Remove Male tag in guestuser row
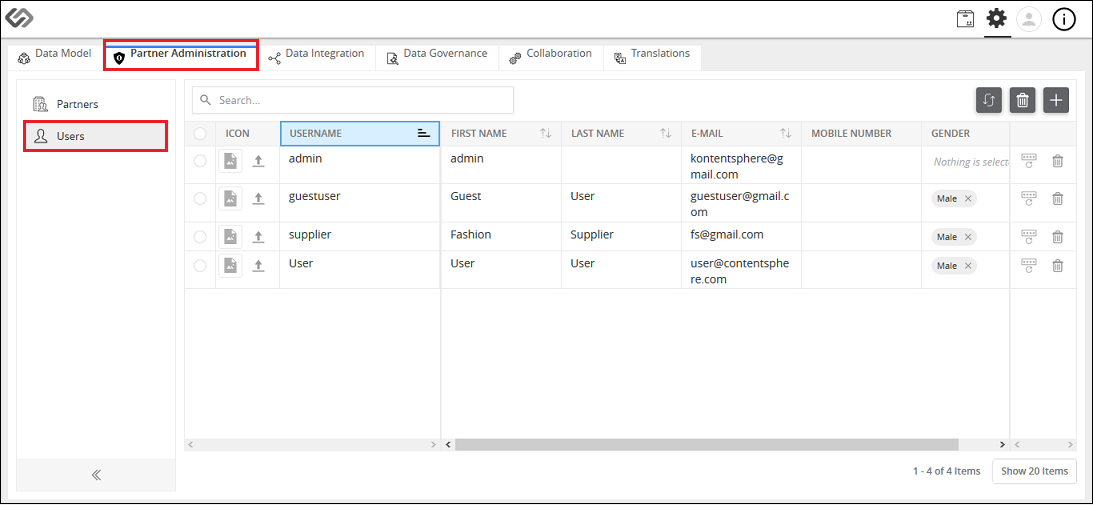The width and height of the screenshot is (1093, 505). (x=968, y=199)
